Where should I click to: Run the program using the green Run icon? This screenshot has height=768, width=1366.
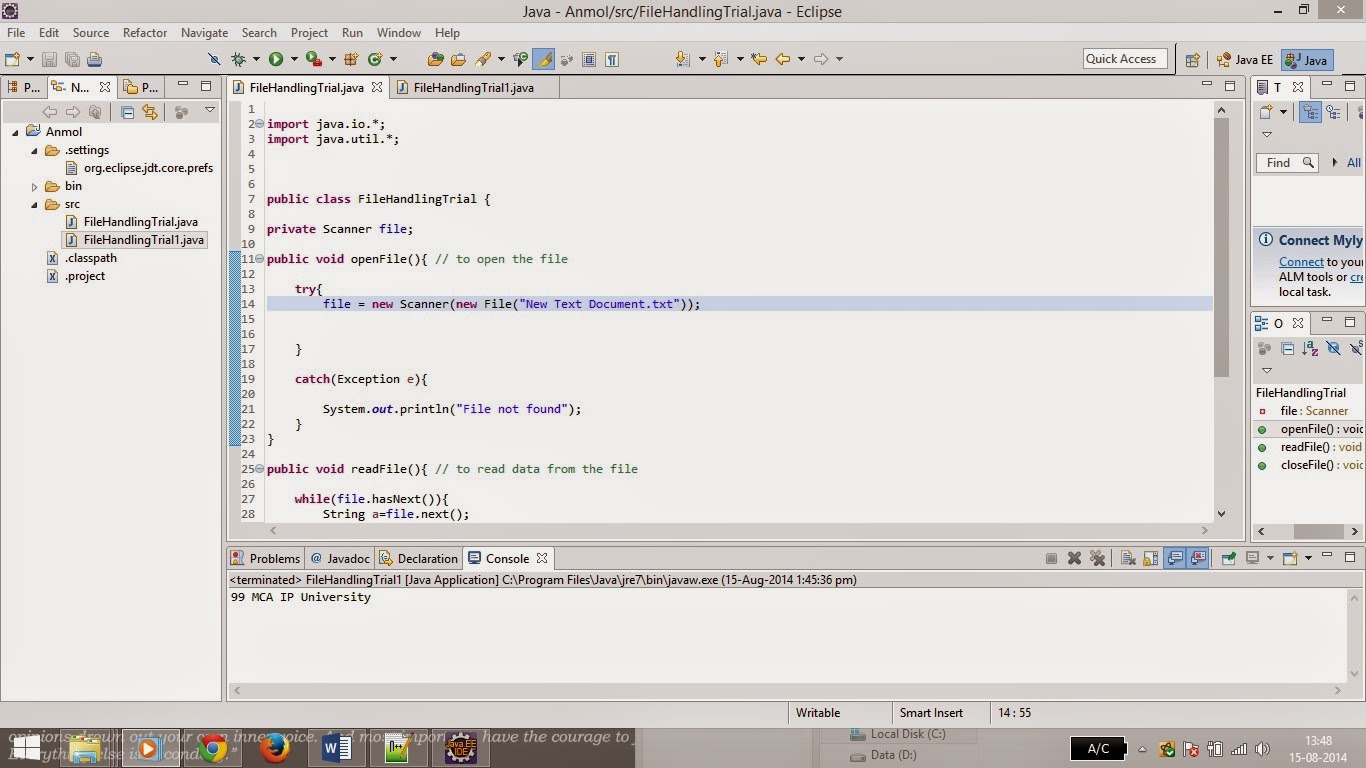[x=275, y=59]
